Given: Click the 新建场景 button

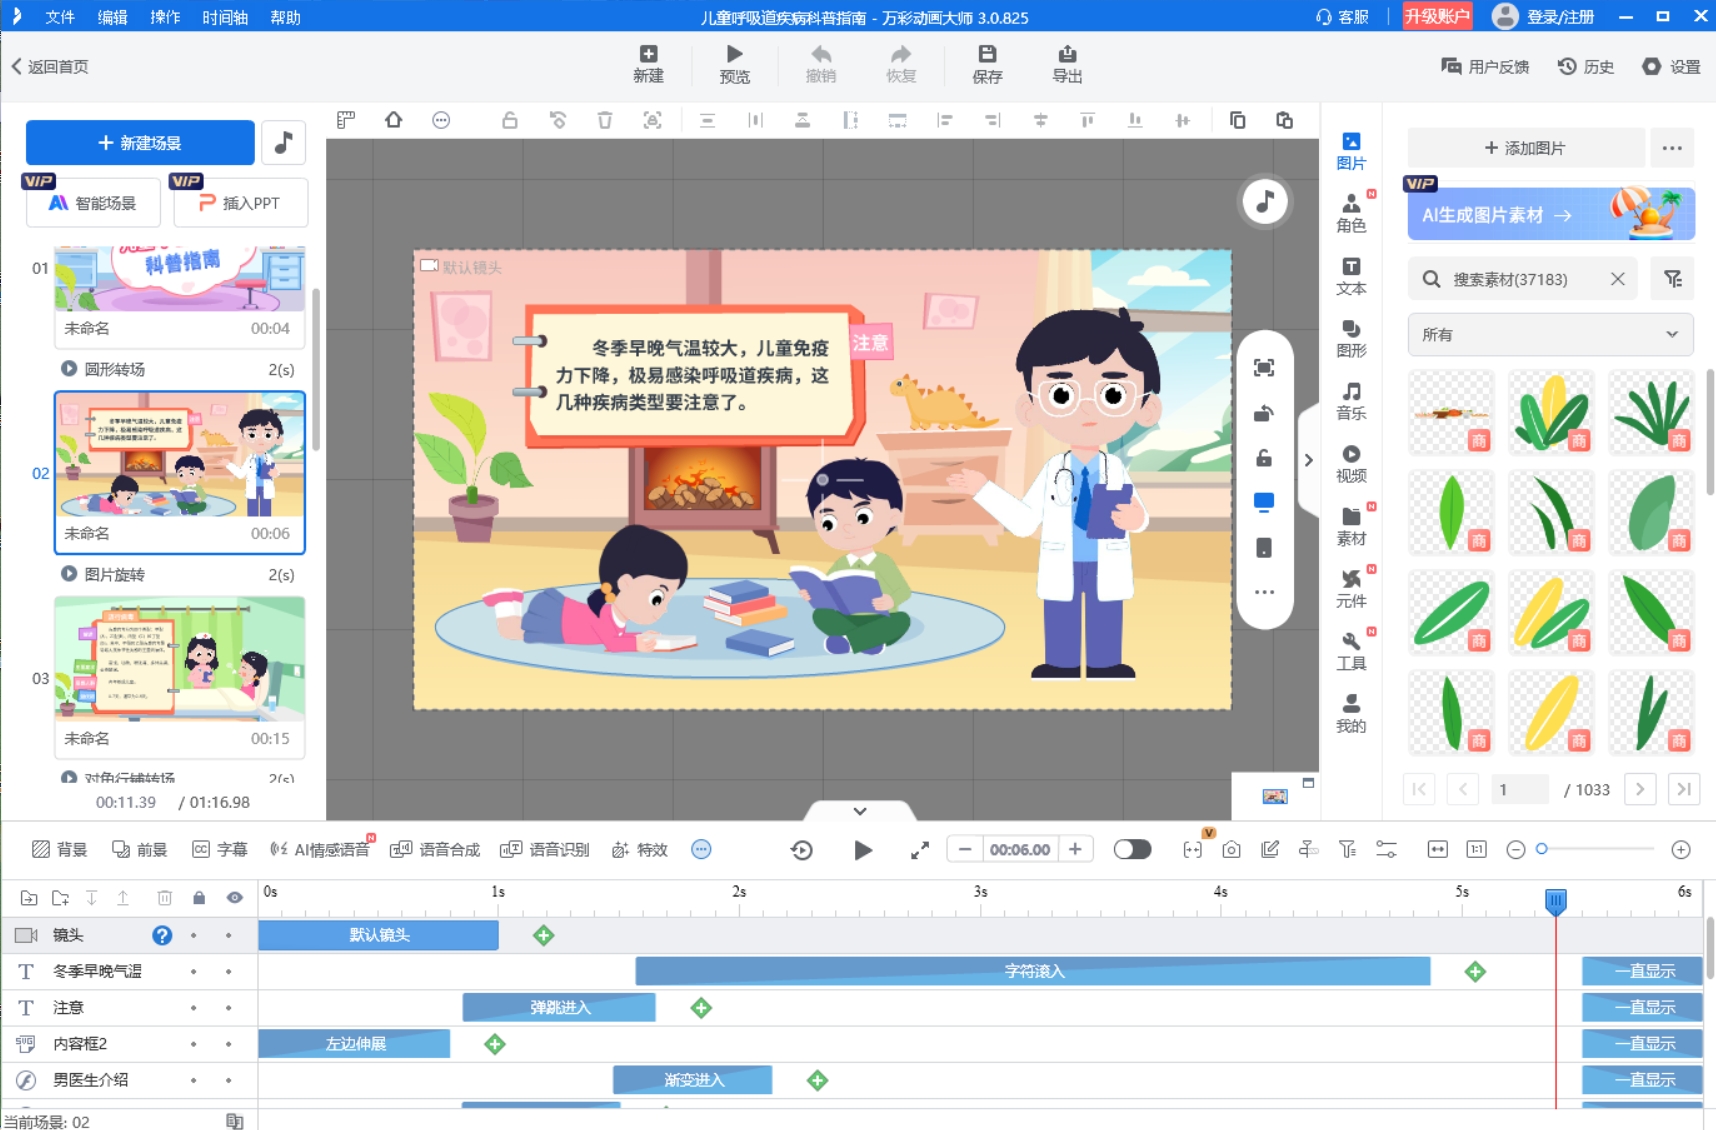Looking at the screenshot, I should pyautogui.click(x=139, y=142).
